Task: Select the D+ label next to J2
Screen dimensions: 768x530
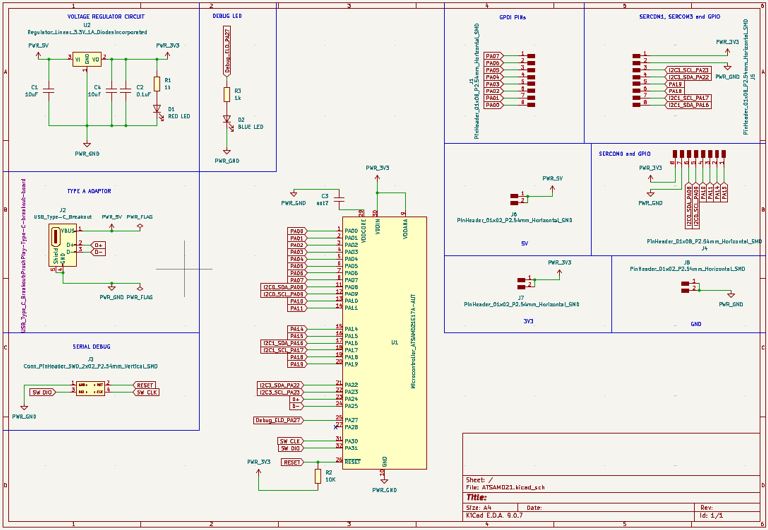Action: [98, 245]
